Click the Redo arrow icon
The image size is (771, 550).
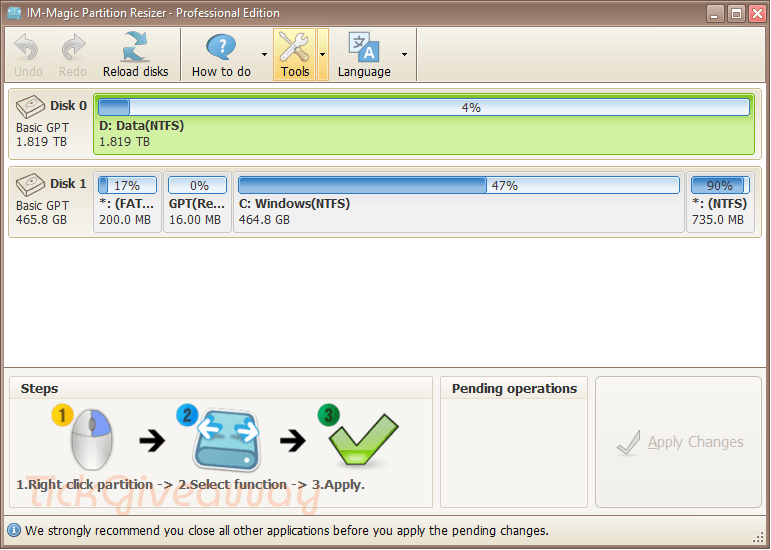tap(73, 48)
